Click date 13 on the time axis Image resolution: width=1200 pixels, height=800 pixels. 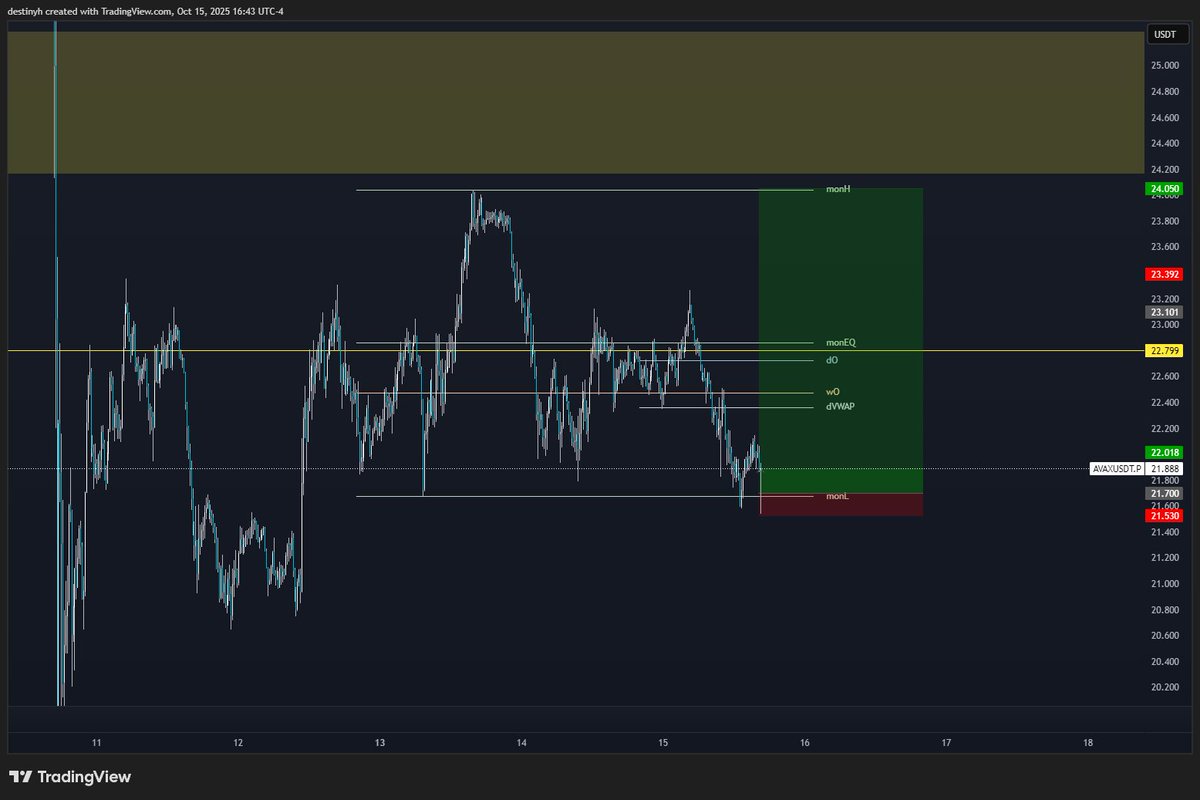[x=380, y=743]
